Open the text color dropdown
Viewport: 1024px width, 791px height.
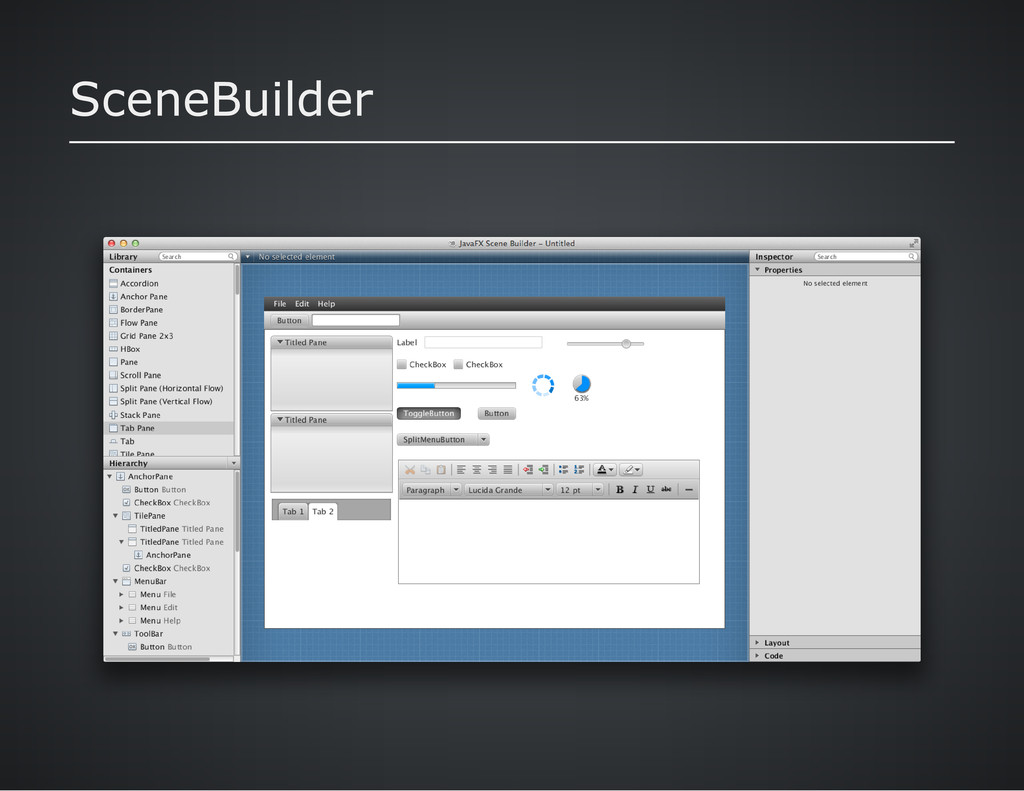(604, 470)
